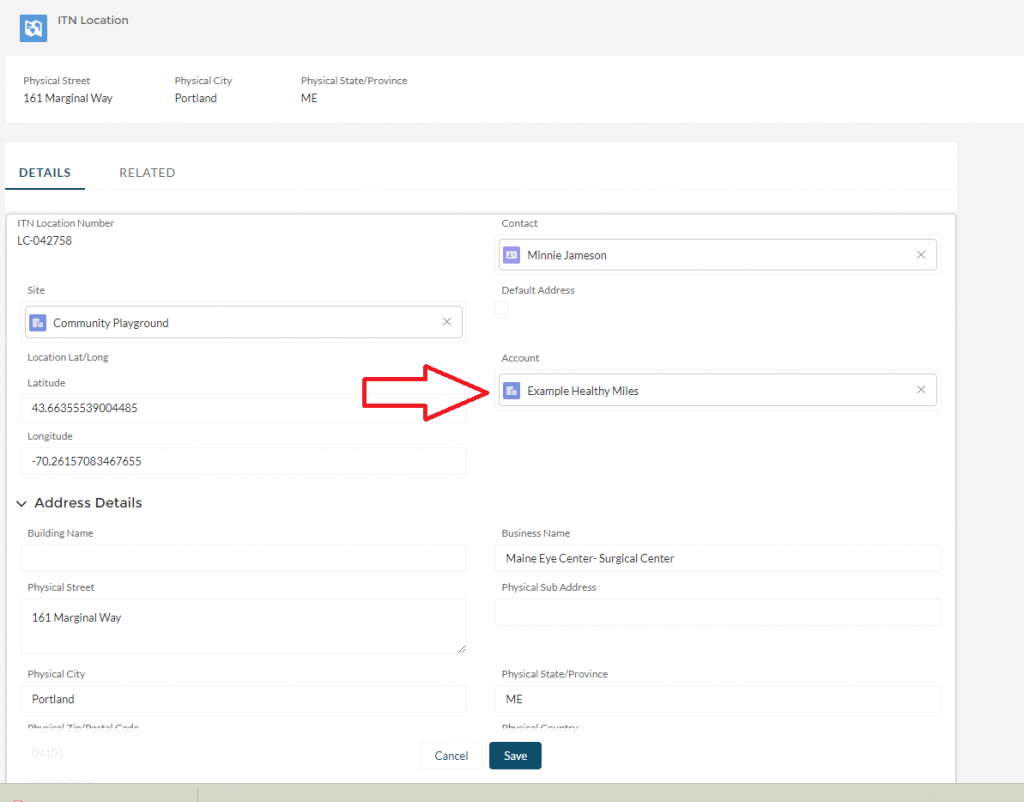This screenshot has width=1024, height=802.
Task: Click the Site icon beside Community Playground
Action: [38, 323]
